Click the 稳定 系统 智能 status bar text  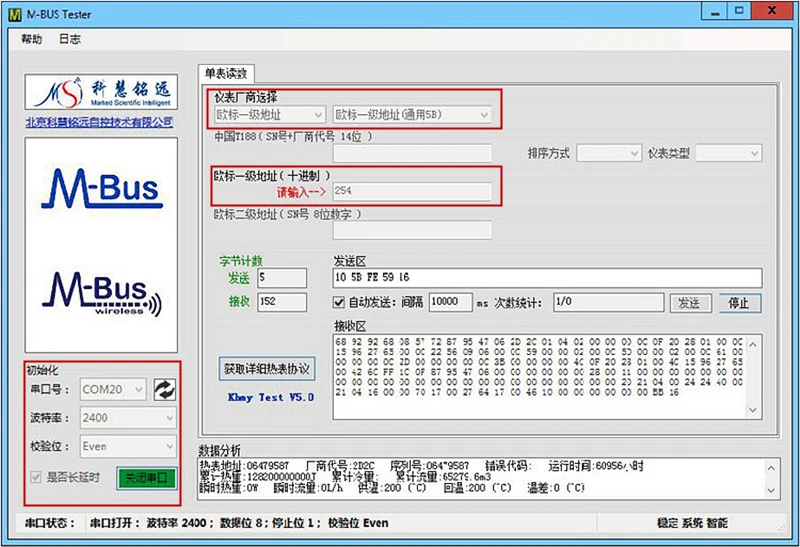[x=692, y=523]
